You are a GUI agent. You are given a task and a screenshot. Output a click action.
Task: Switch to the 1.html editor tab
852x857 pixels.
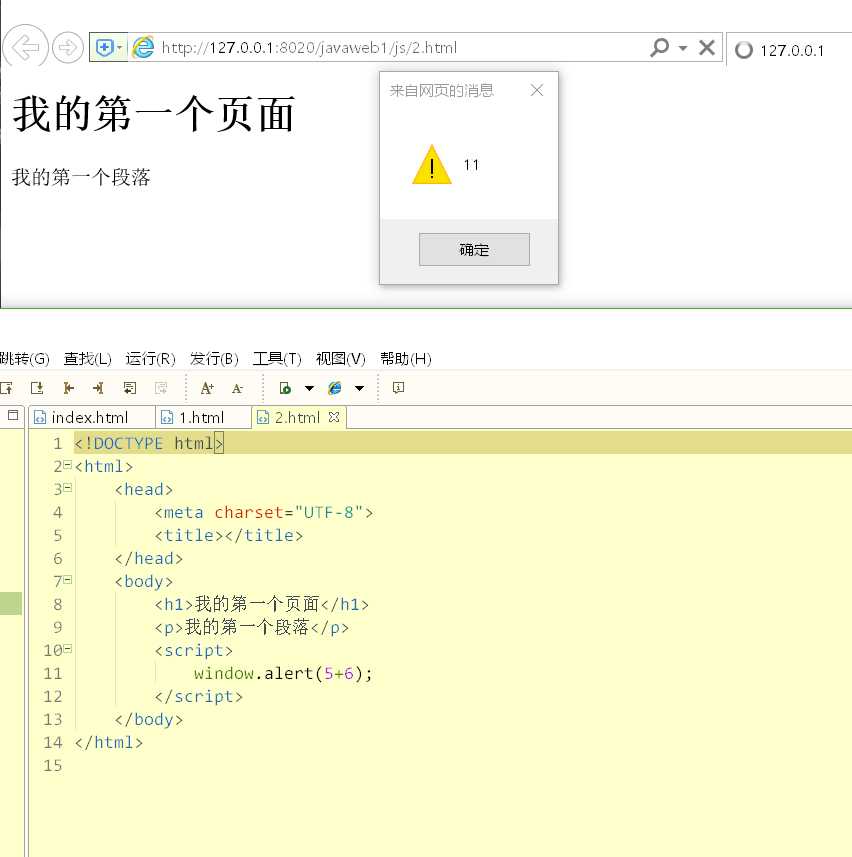point(201,418)
